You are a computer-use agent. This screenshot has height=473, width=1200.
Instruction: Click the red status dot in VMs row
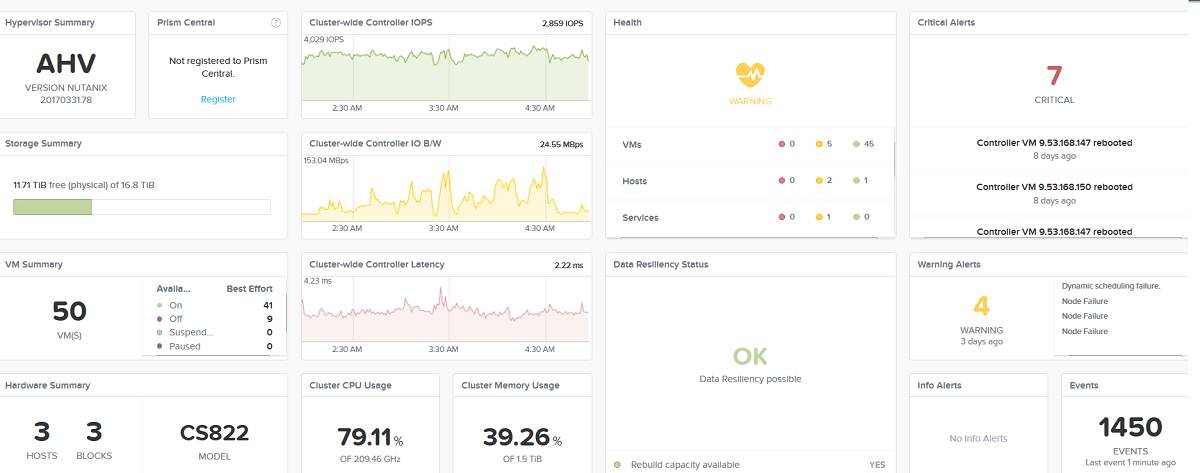pyautogui.click(x=781, y=144)
